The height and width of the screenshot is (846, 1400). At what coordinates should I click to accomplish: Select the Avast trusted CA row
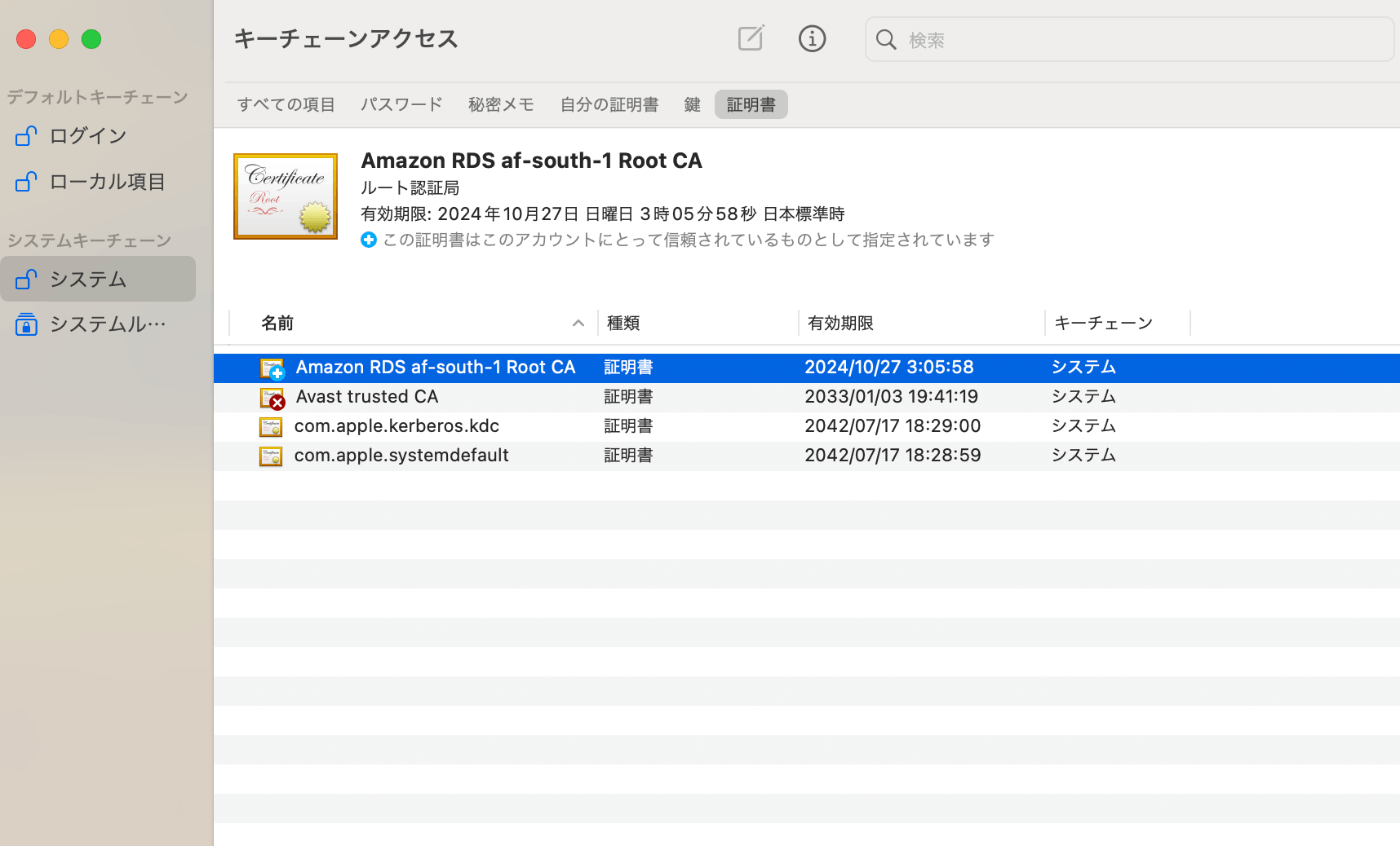pyautogui.click(x=807, y=397)
